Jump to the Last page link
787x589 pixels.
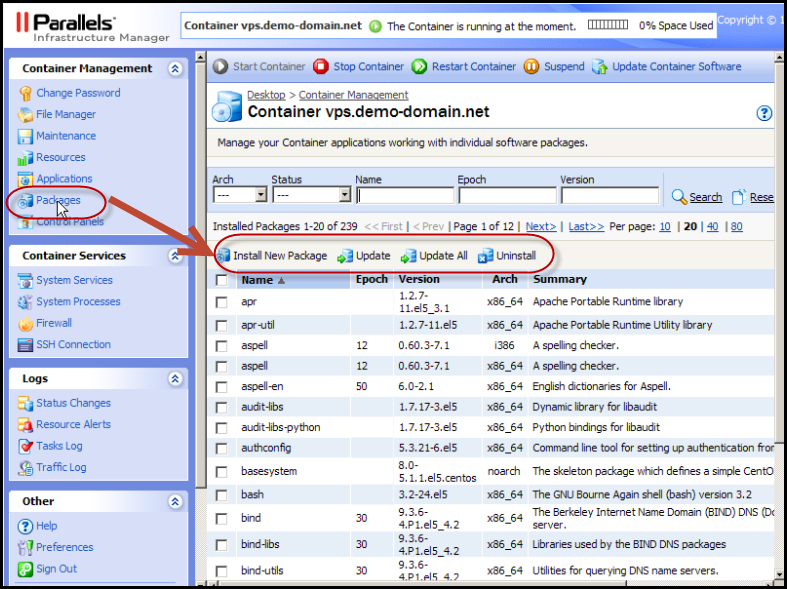(586, 227)
